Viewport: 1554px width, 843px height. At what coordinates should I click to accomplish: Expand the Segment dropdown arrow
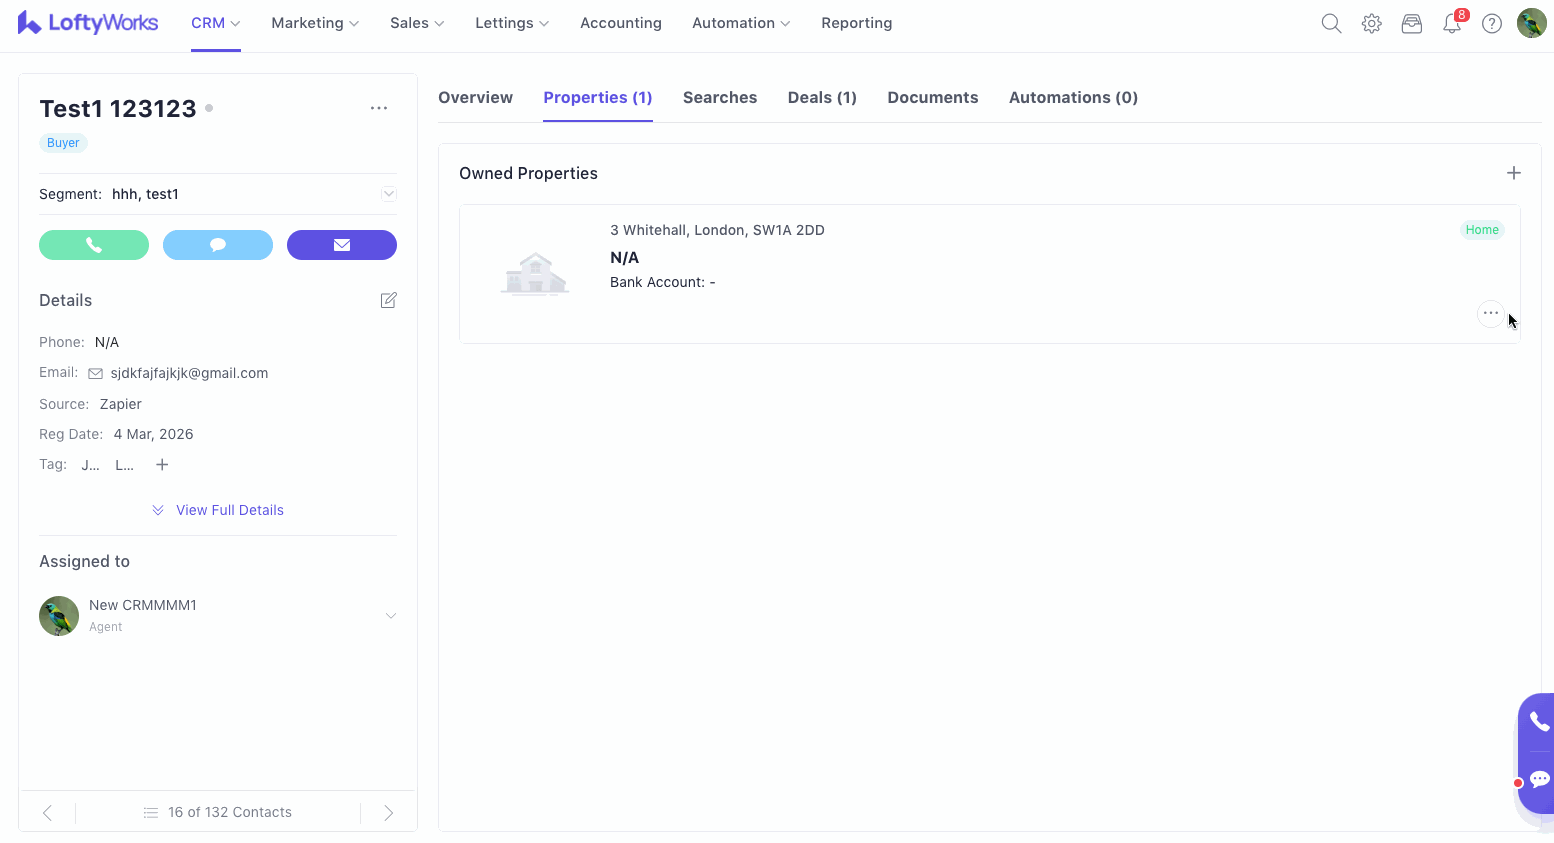[x=389, y=194]
